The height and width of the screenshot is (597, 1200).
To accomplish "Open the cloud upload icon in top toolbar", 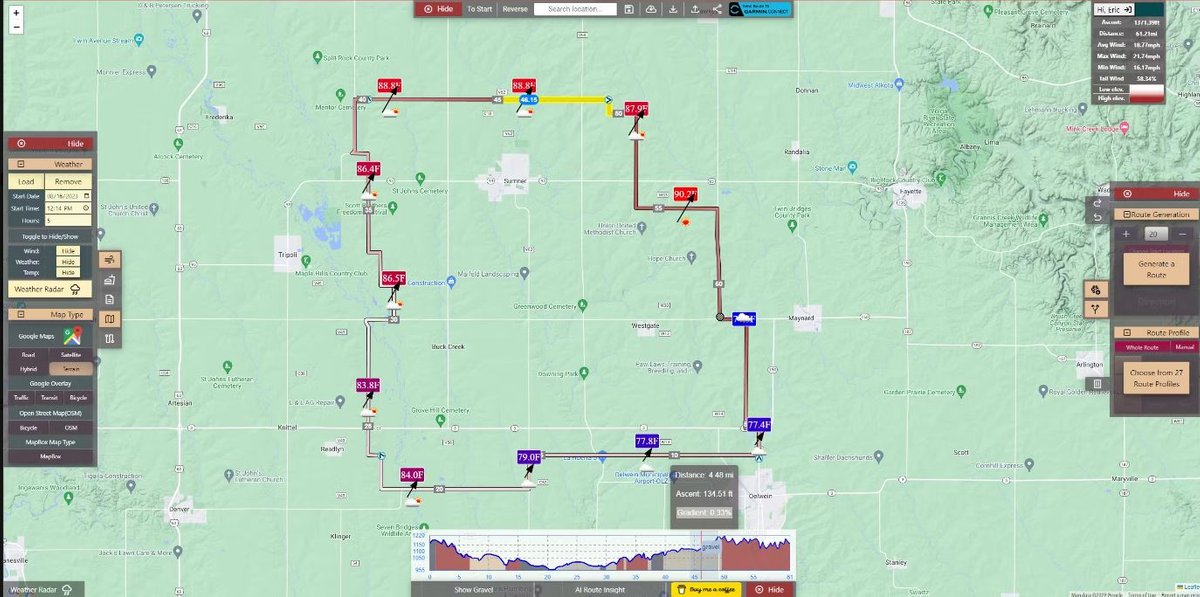I will pyautogui.click(x=651, y=9).
